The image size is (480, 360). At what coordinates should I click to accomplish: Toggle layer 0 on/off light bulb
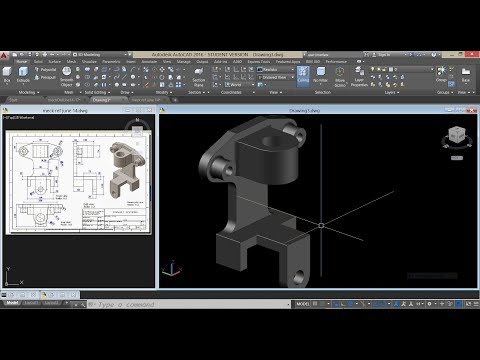click(x=372, y=69)
